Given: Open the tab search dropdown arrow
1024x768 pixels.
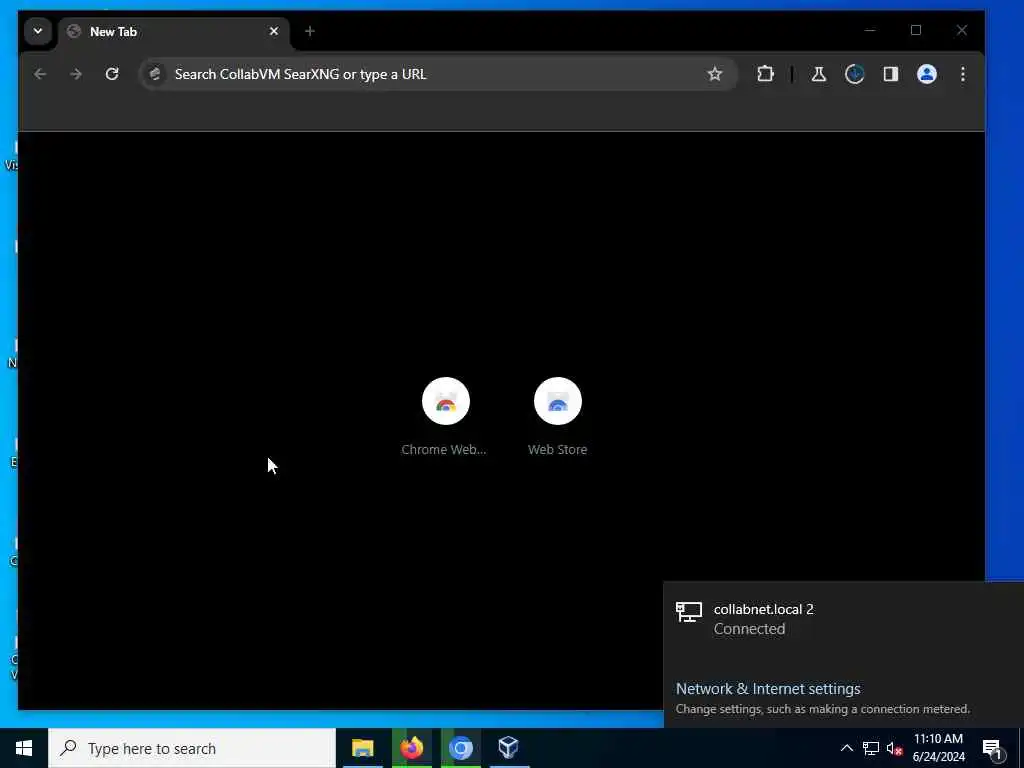Looking at the screenshot, I should tap(38, 31).
